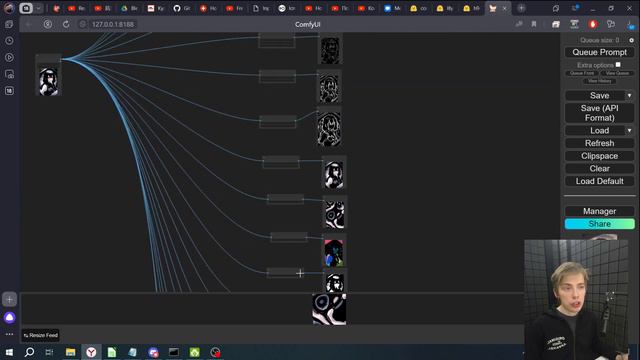Open green house app on taskbar
This screenshot has width=640, height=360.
[x=195, y=352]
